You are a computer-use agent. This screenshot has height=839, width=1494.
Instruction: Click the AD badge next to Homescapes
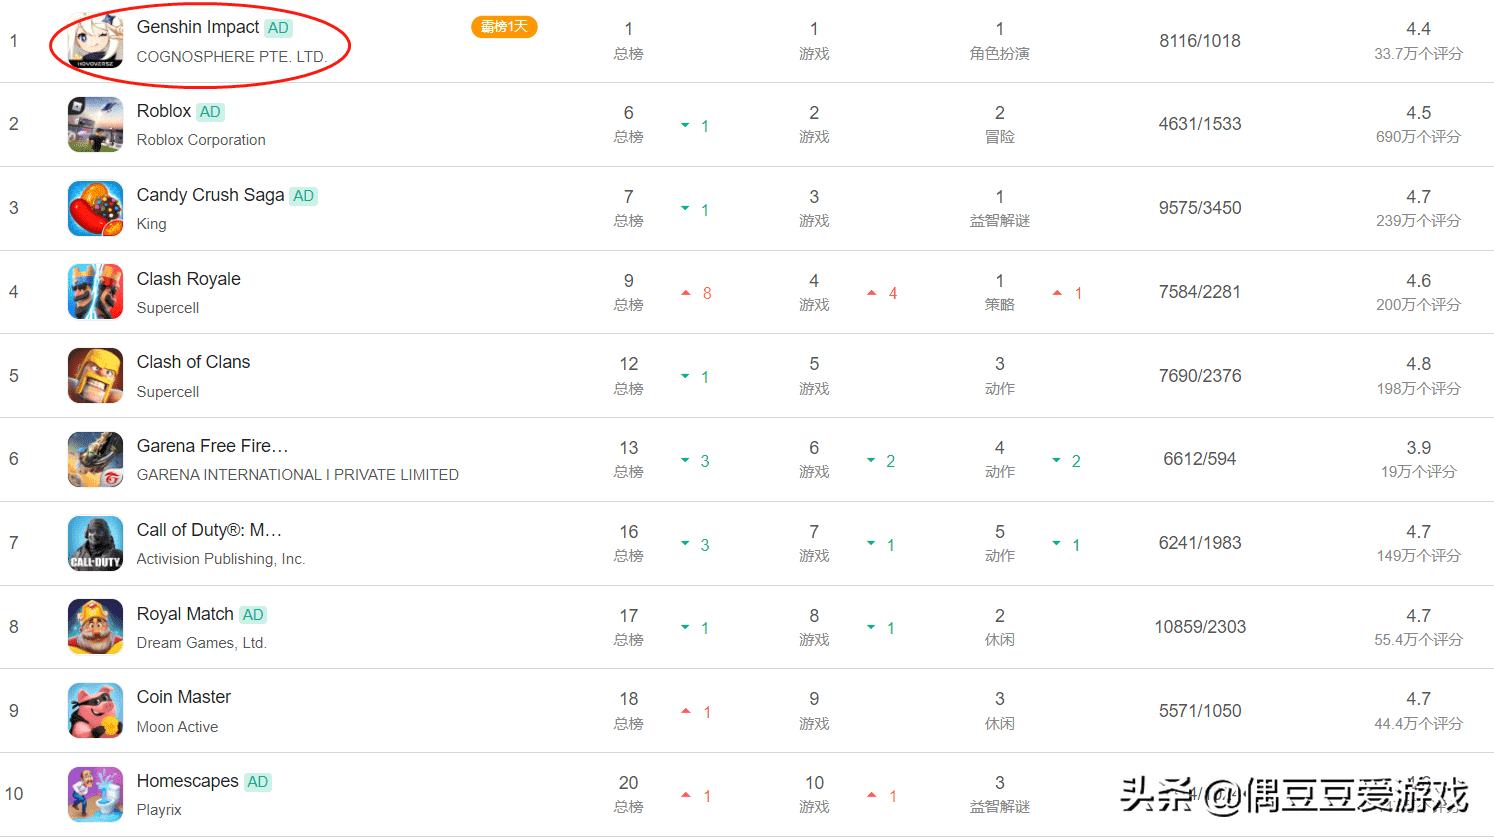pos(258,782)
